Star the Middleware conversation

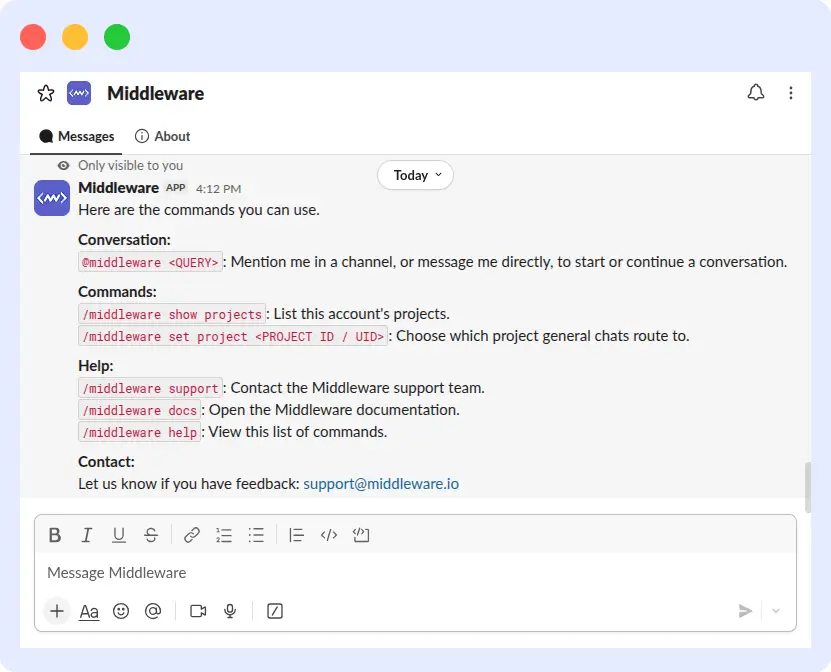click(x=46, y=93)
